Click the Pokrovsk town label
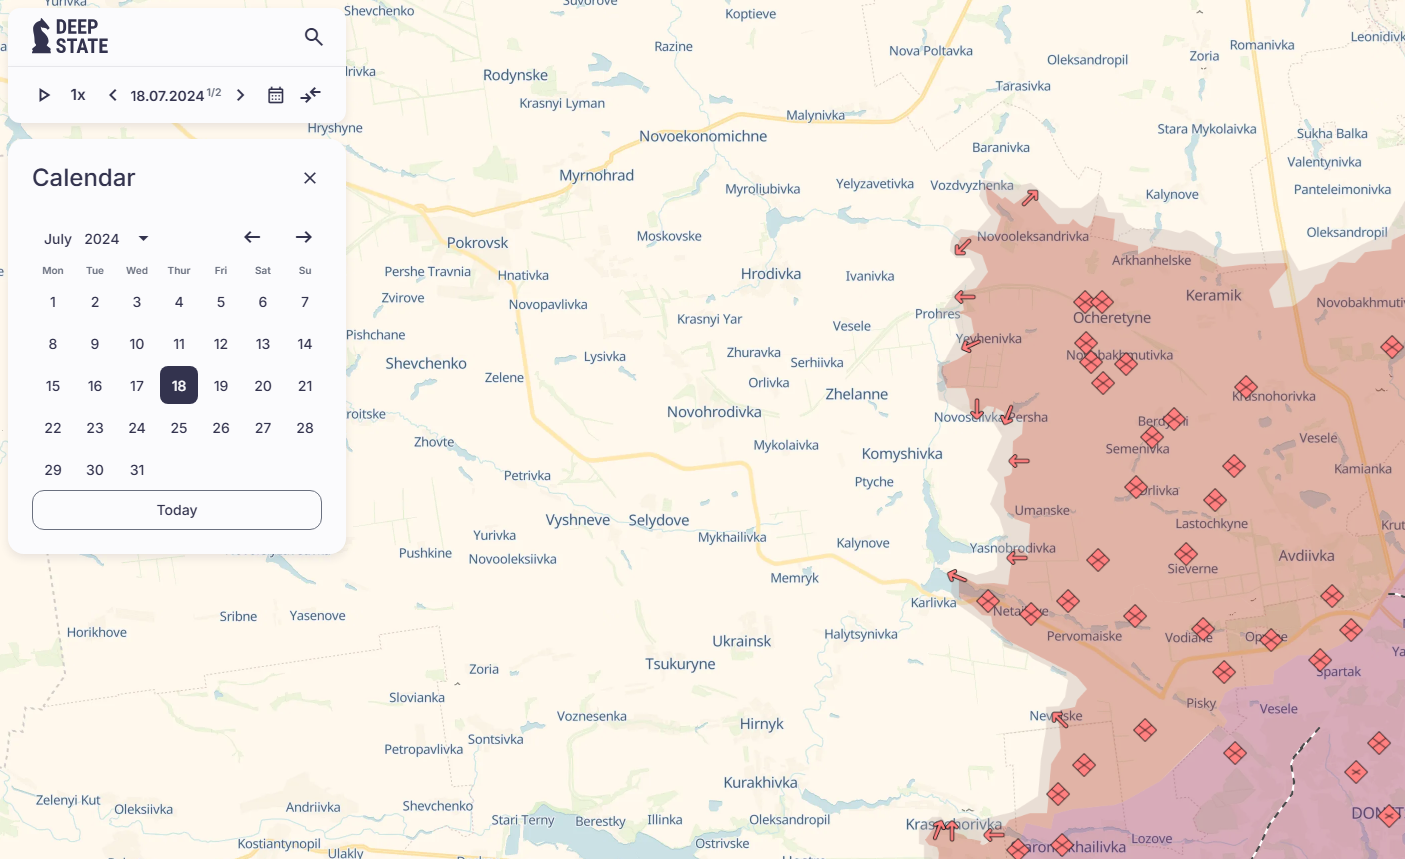Image resolution: width=1405 pixels, height=859 pixels. pos(478,243)
